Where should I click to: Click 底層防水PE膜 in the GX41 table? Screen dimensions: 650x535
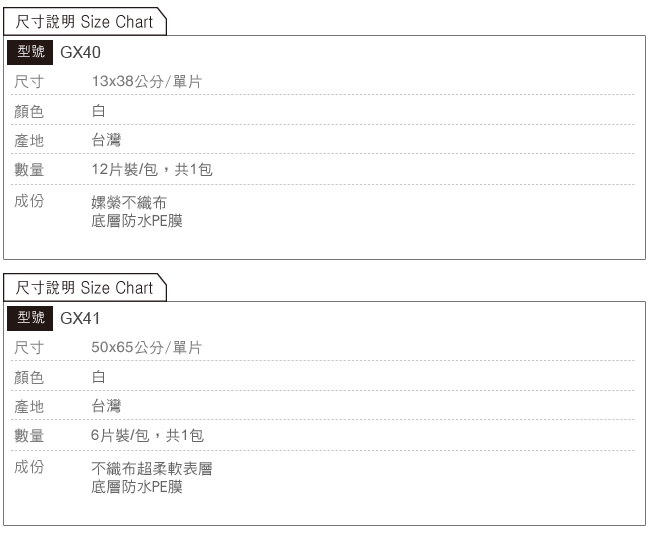coord(137,487)
